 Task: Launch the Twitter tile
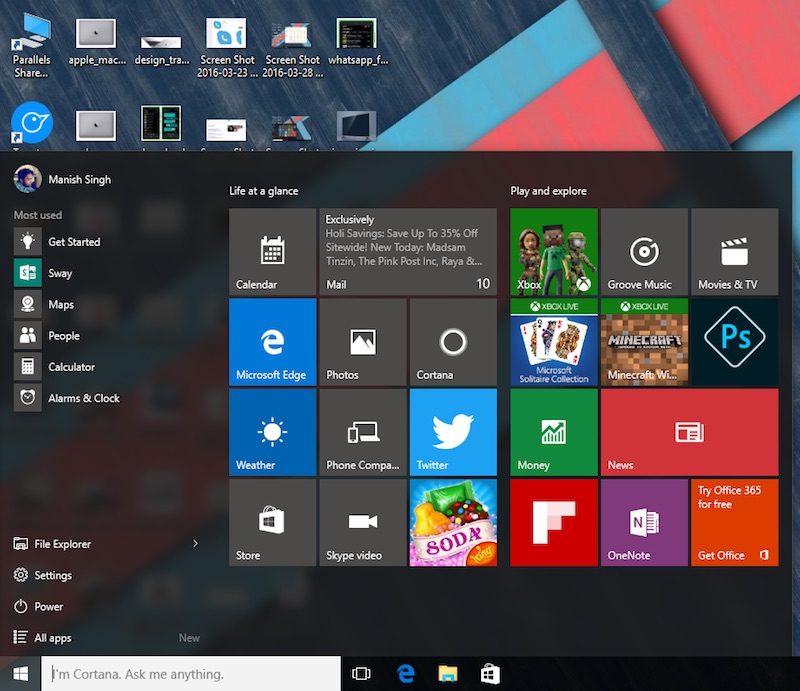pyautogui.click(x=452, y=432)
